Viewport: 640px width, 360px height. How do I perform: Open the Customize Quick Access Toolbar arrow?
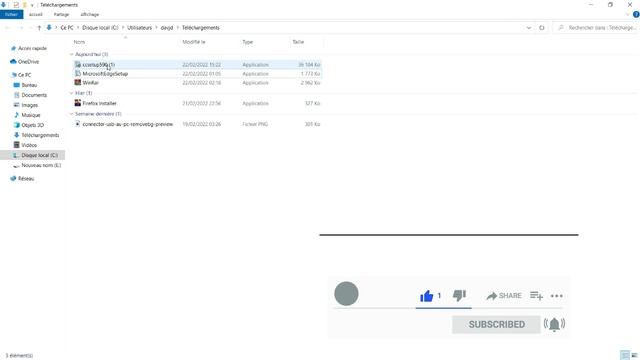pyautogui.click(x=32, y=5)
